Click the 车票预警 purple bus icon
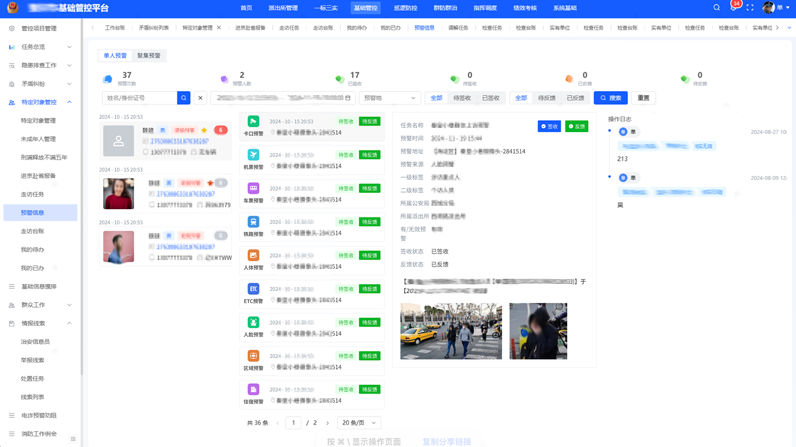 (253, 188)
